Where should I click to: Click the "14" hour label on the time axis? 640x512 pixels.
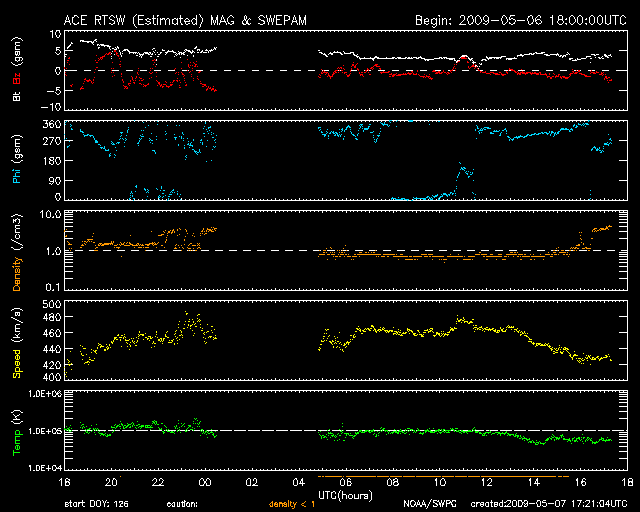pos(533,482)
